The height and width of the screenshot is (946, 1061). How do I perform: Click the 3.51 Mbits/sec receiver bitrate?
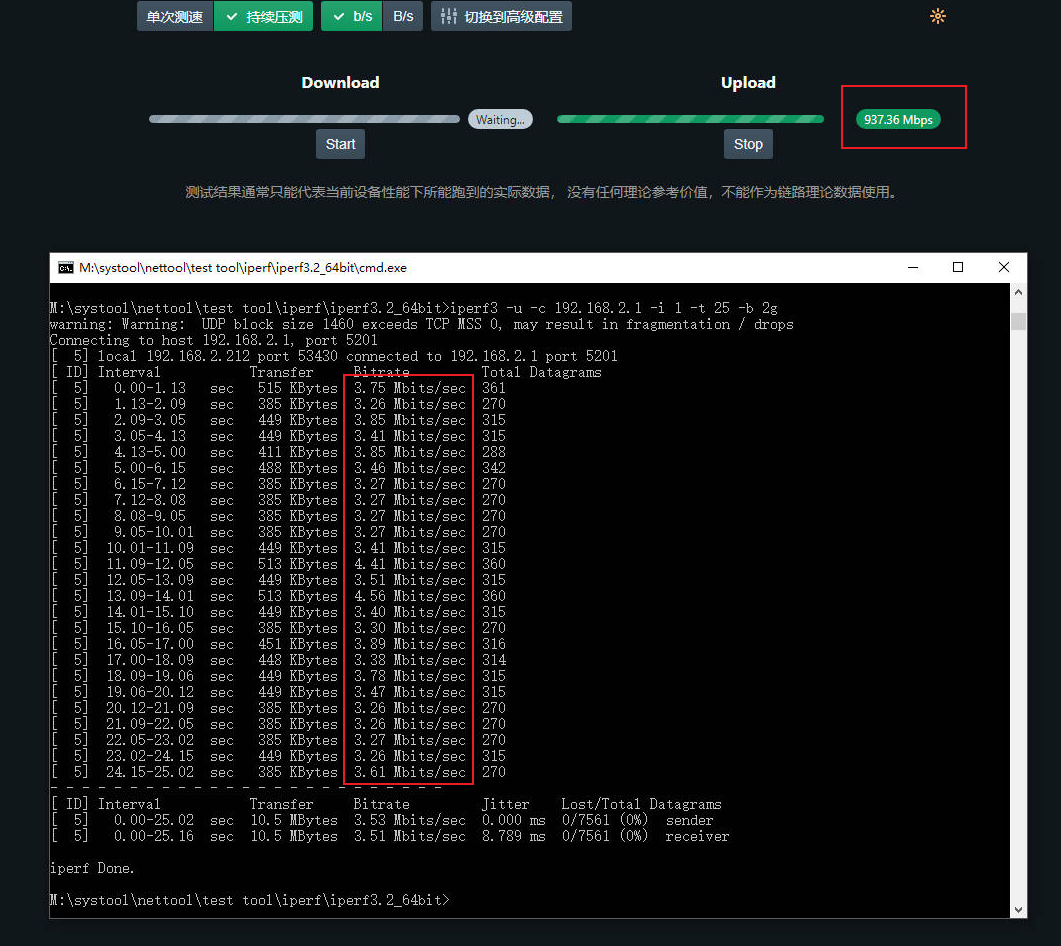[410, 836]
